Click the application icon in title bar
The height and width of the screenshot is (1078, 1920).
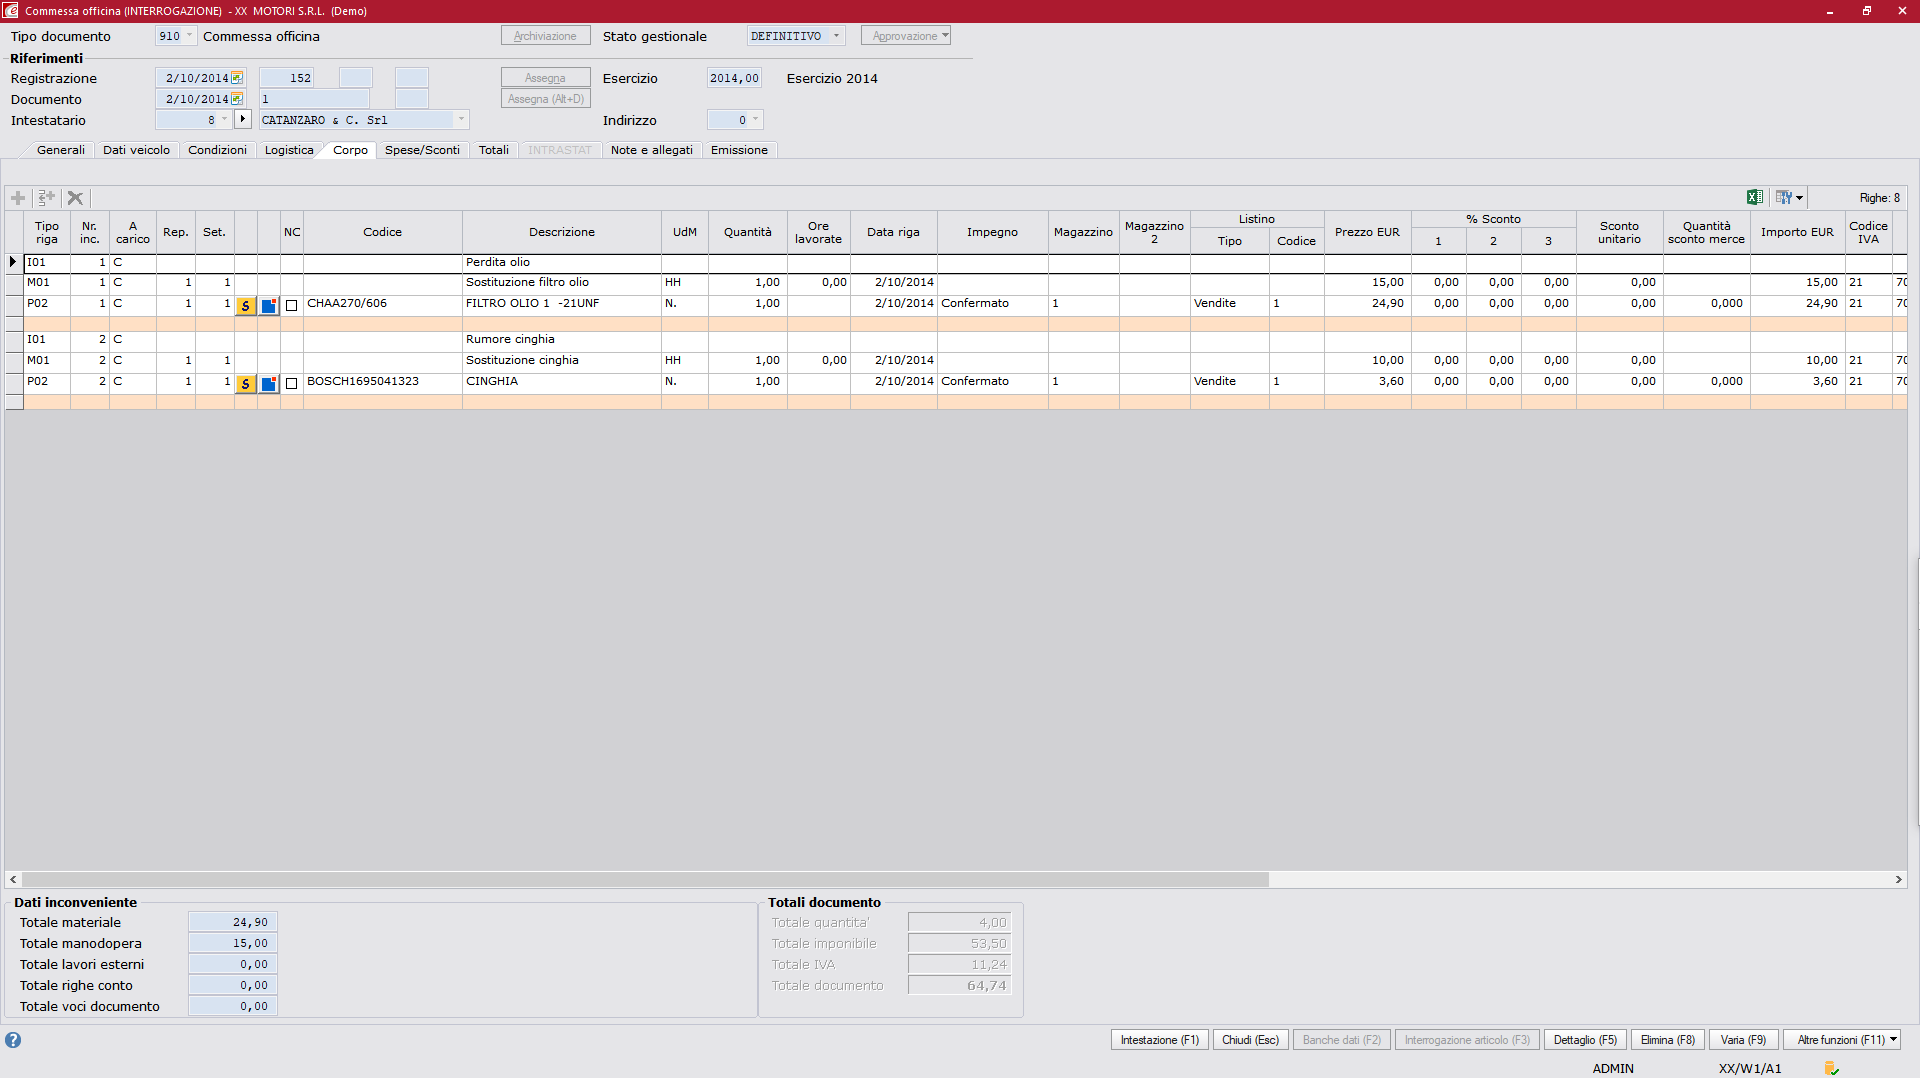(10, 11)
